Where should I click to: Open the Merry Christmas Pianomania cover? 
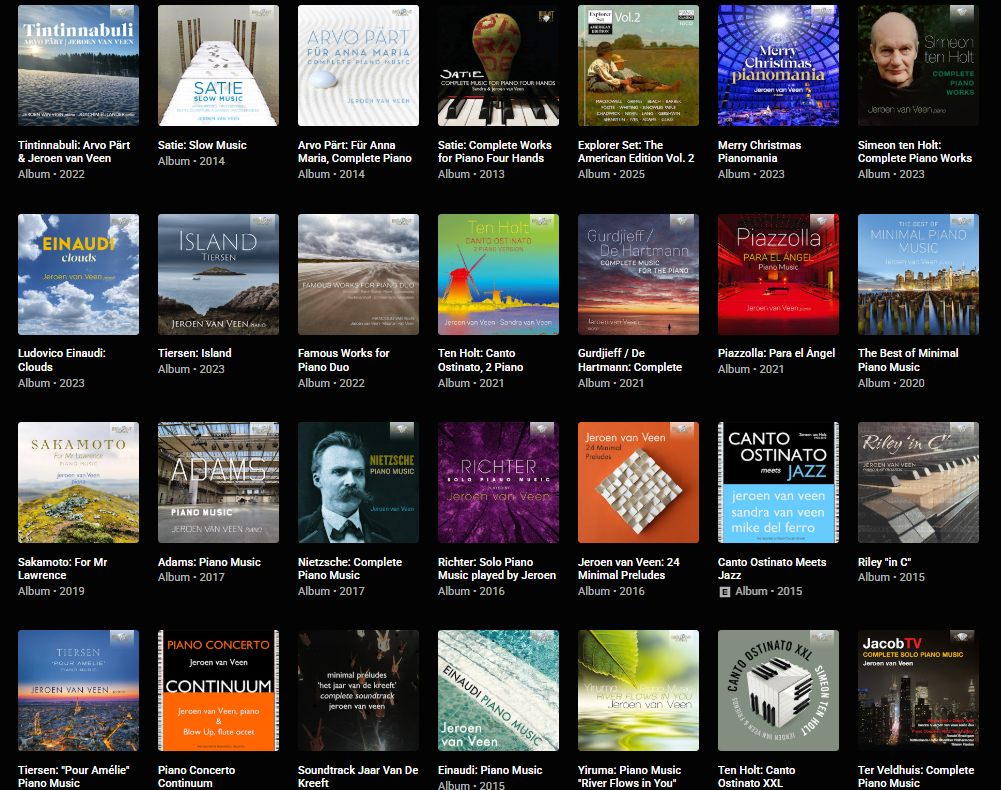tap(778, 65)
